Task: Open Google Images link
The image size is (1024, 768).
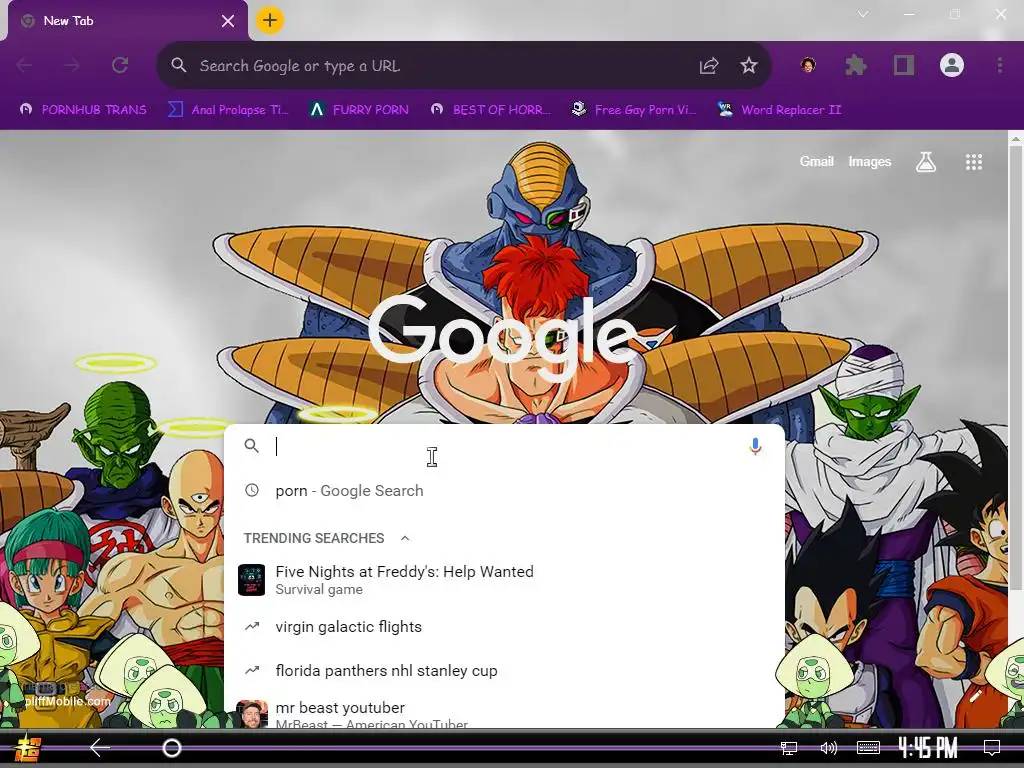Action: [x=869, y=161]
